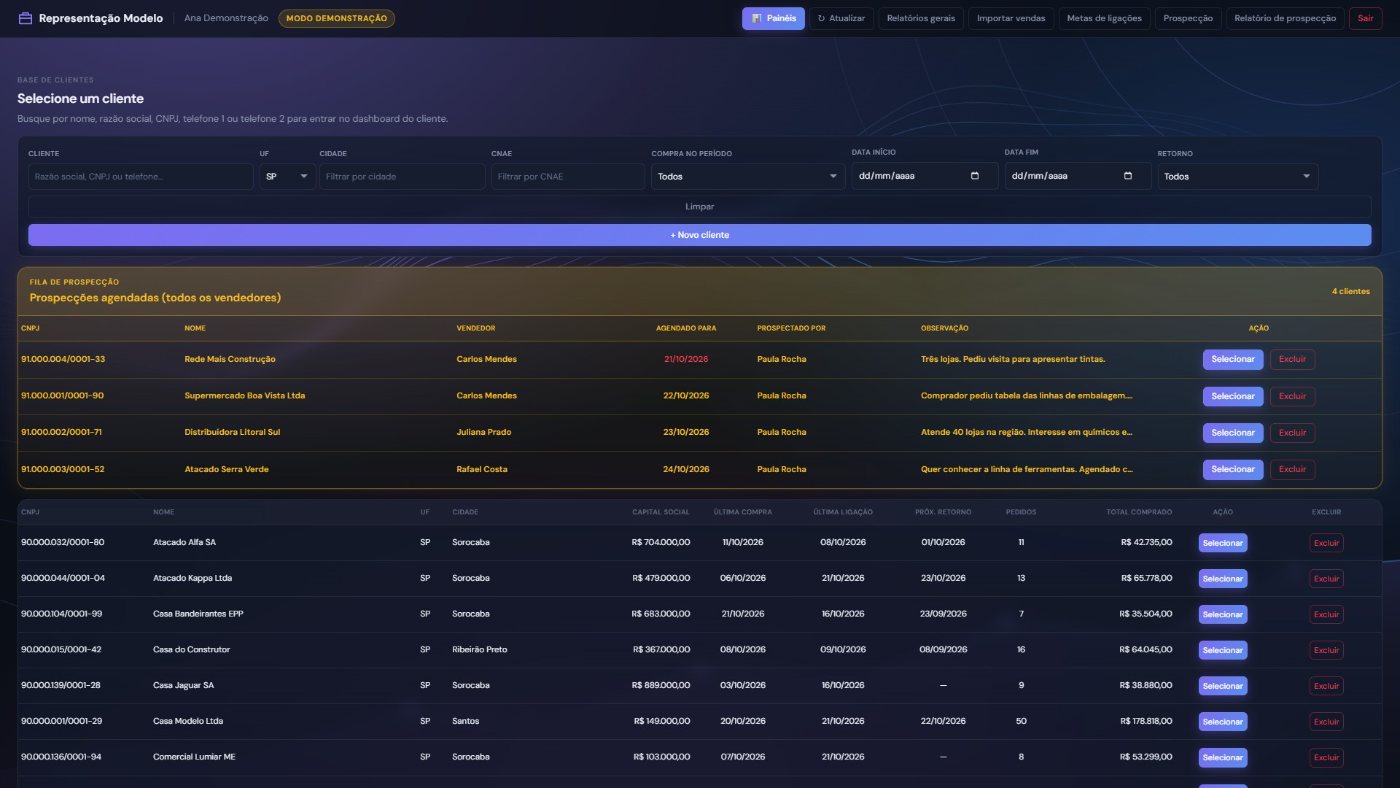Focus the Filtrar por CNAE field
The height and width of the screenshot is (788, 1400).
click(x=568, y=176)
